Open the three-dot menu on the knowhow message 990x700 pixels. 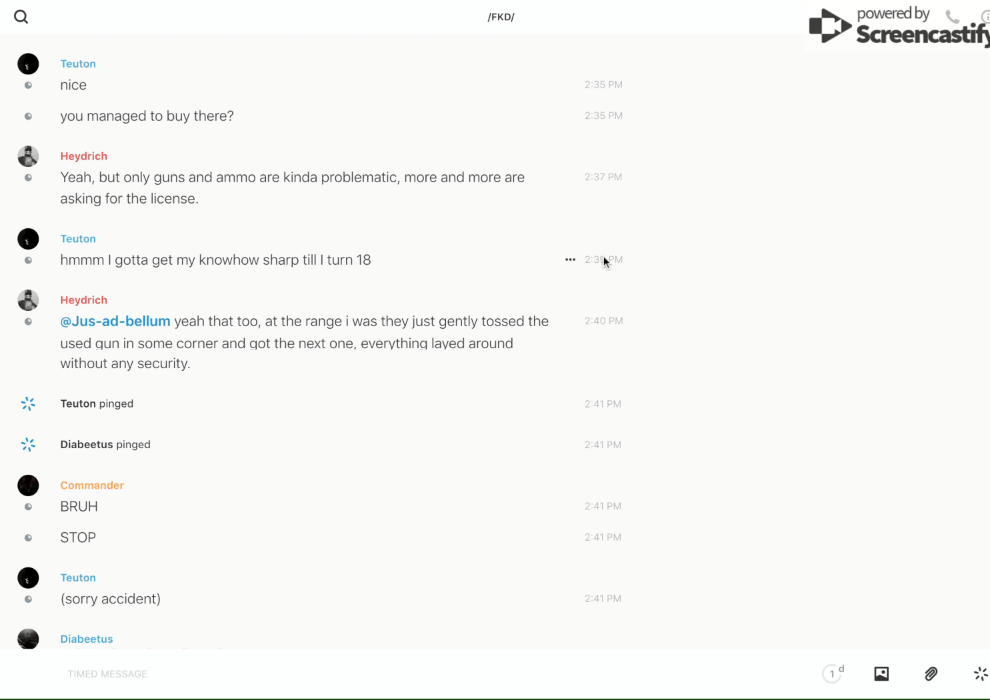[x=570, y=260]
